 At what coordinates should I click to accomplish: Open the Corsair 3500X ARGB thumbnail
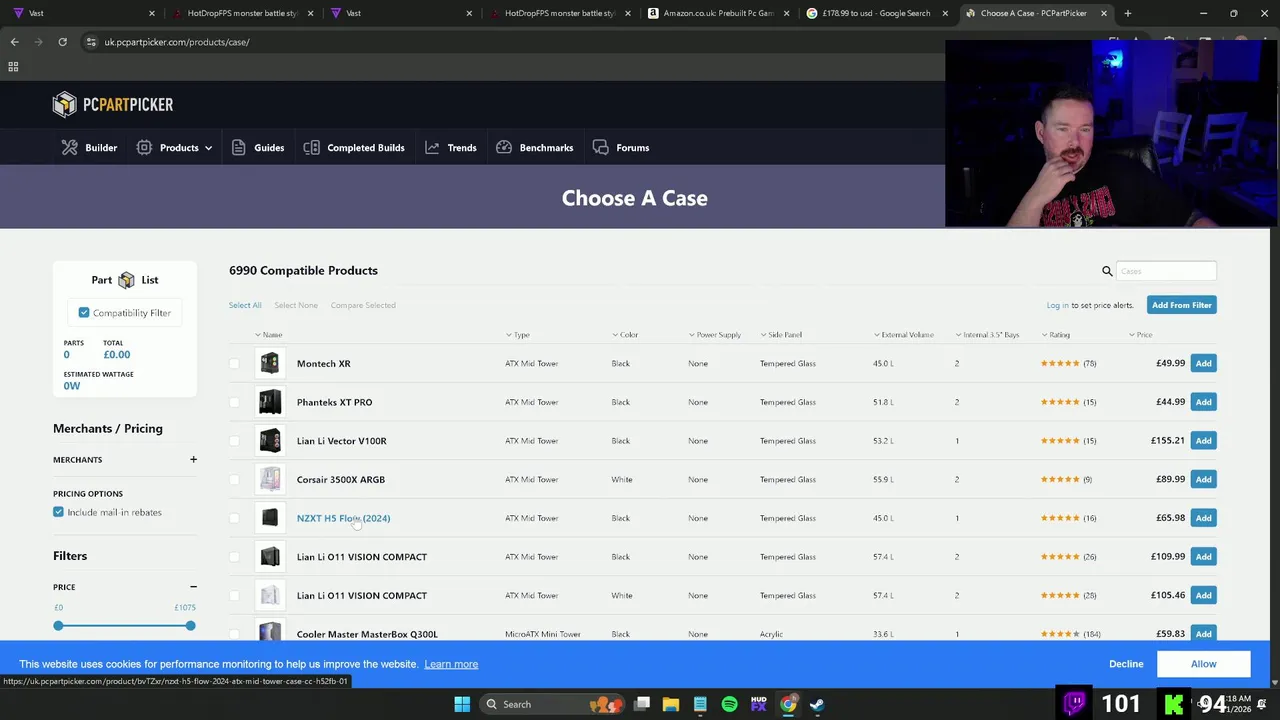(269, 480)
